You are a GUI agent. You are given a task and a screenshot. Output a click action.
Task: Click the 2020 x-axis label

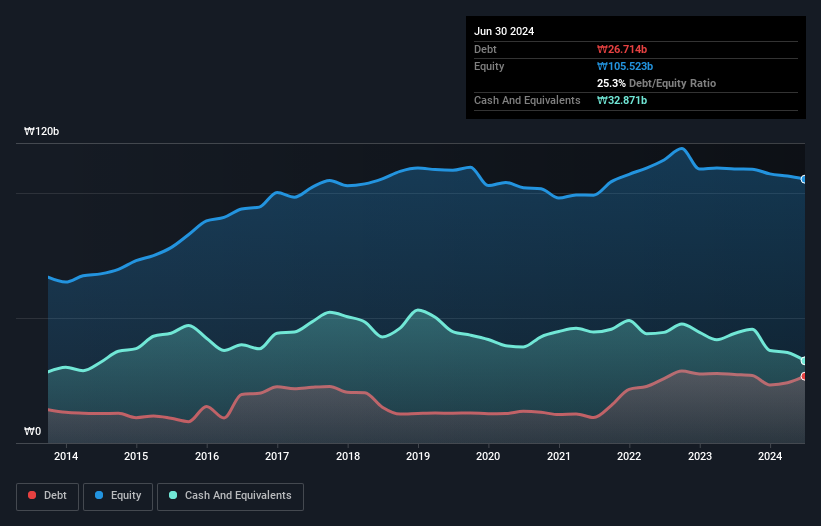pyautogui.click(x=488, y=456)
